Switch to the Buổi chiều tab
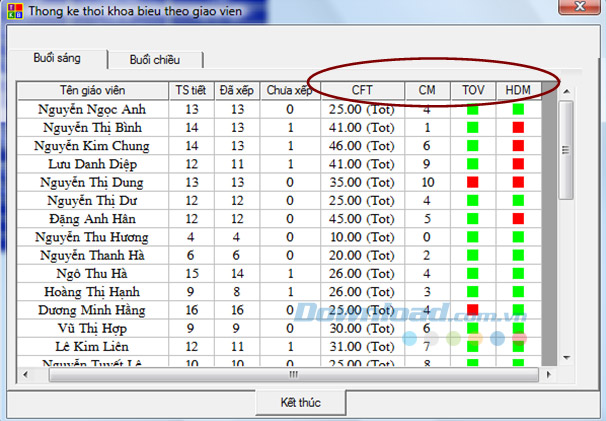Viewport: 606px width, 421px height. pyautogui.click(x=155, y=60)
